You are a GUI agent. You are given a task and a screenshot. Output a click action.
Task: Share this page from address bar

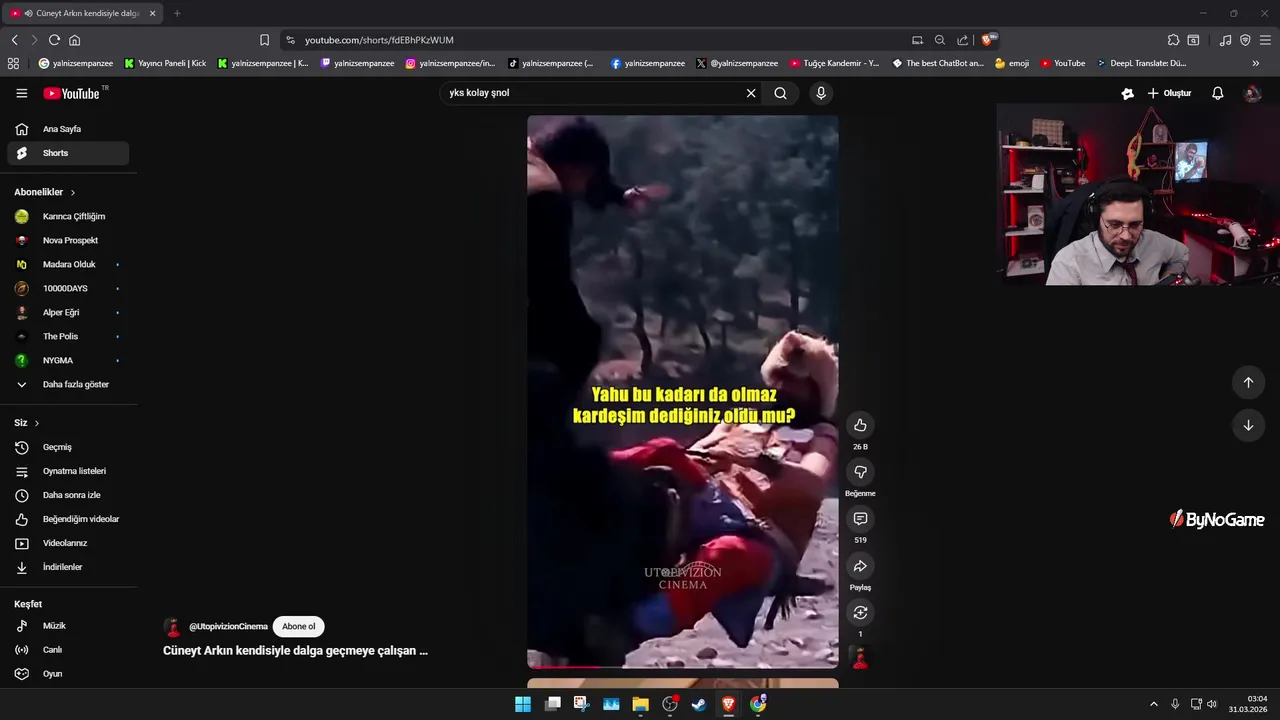pyautogui.click(x=962, y=40)
